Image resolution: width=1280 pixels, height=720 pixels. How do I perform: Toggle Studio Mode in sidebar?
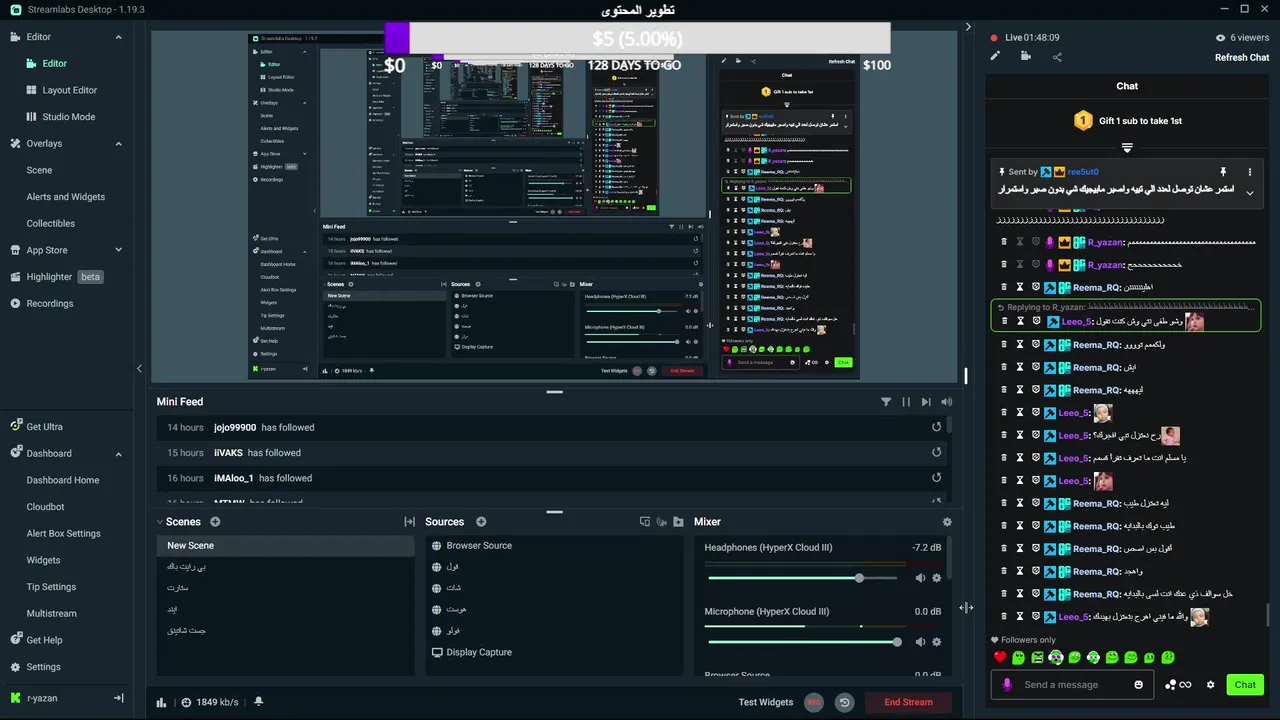(68, 117)
